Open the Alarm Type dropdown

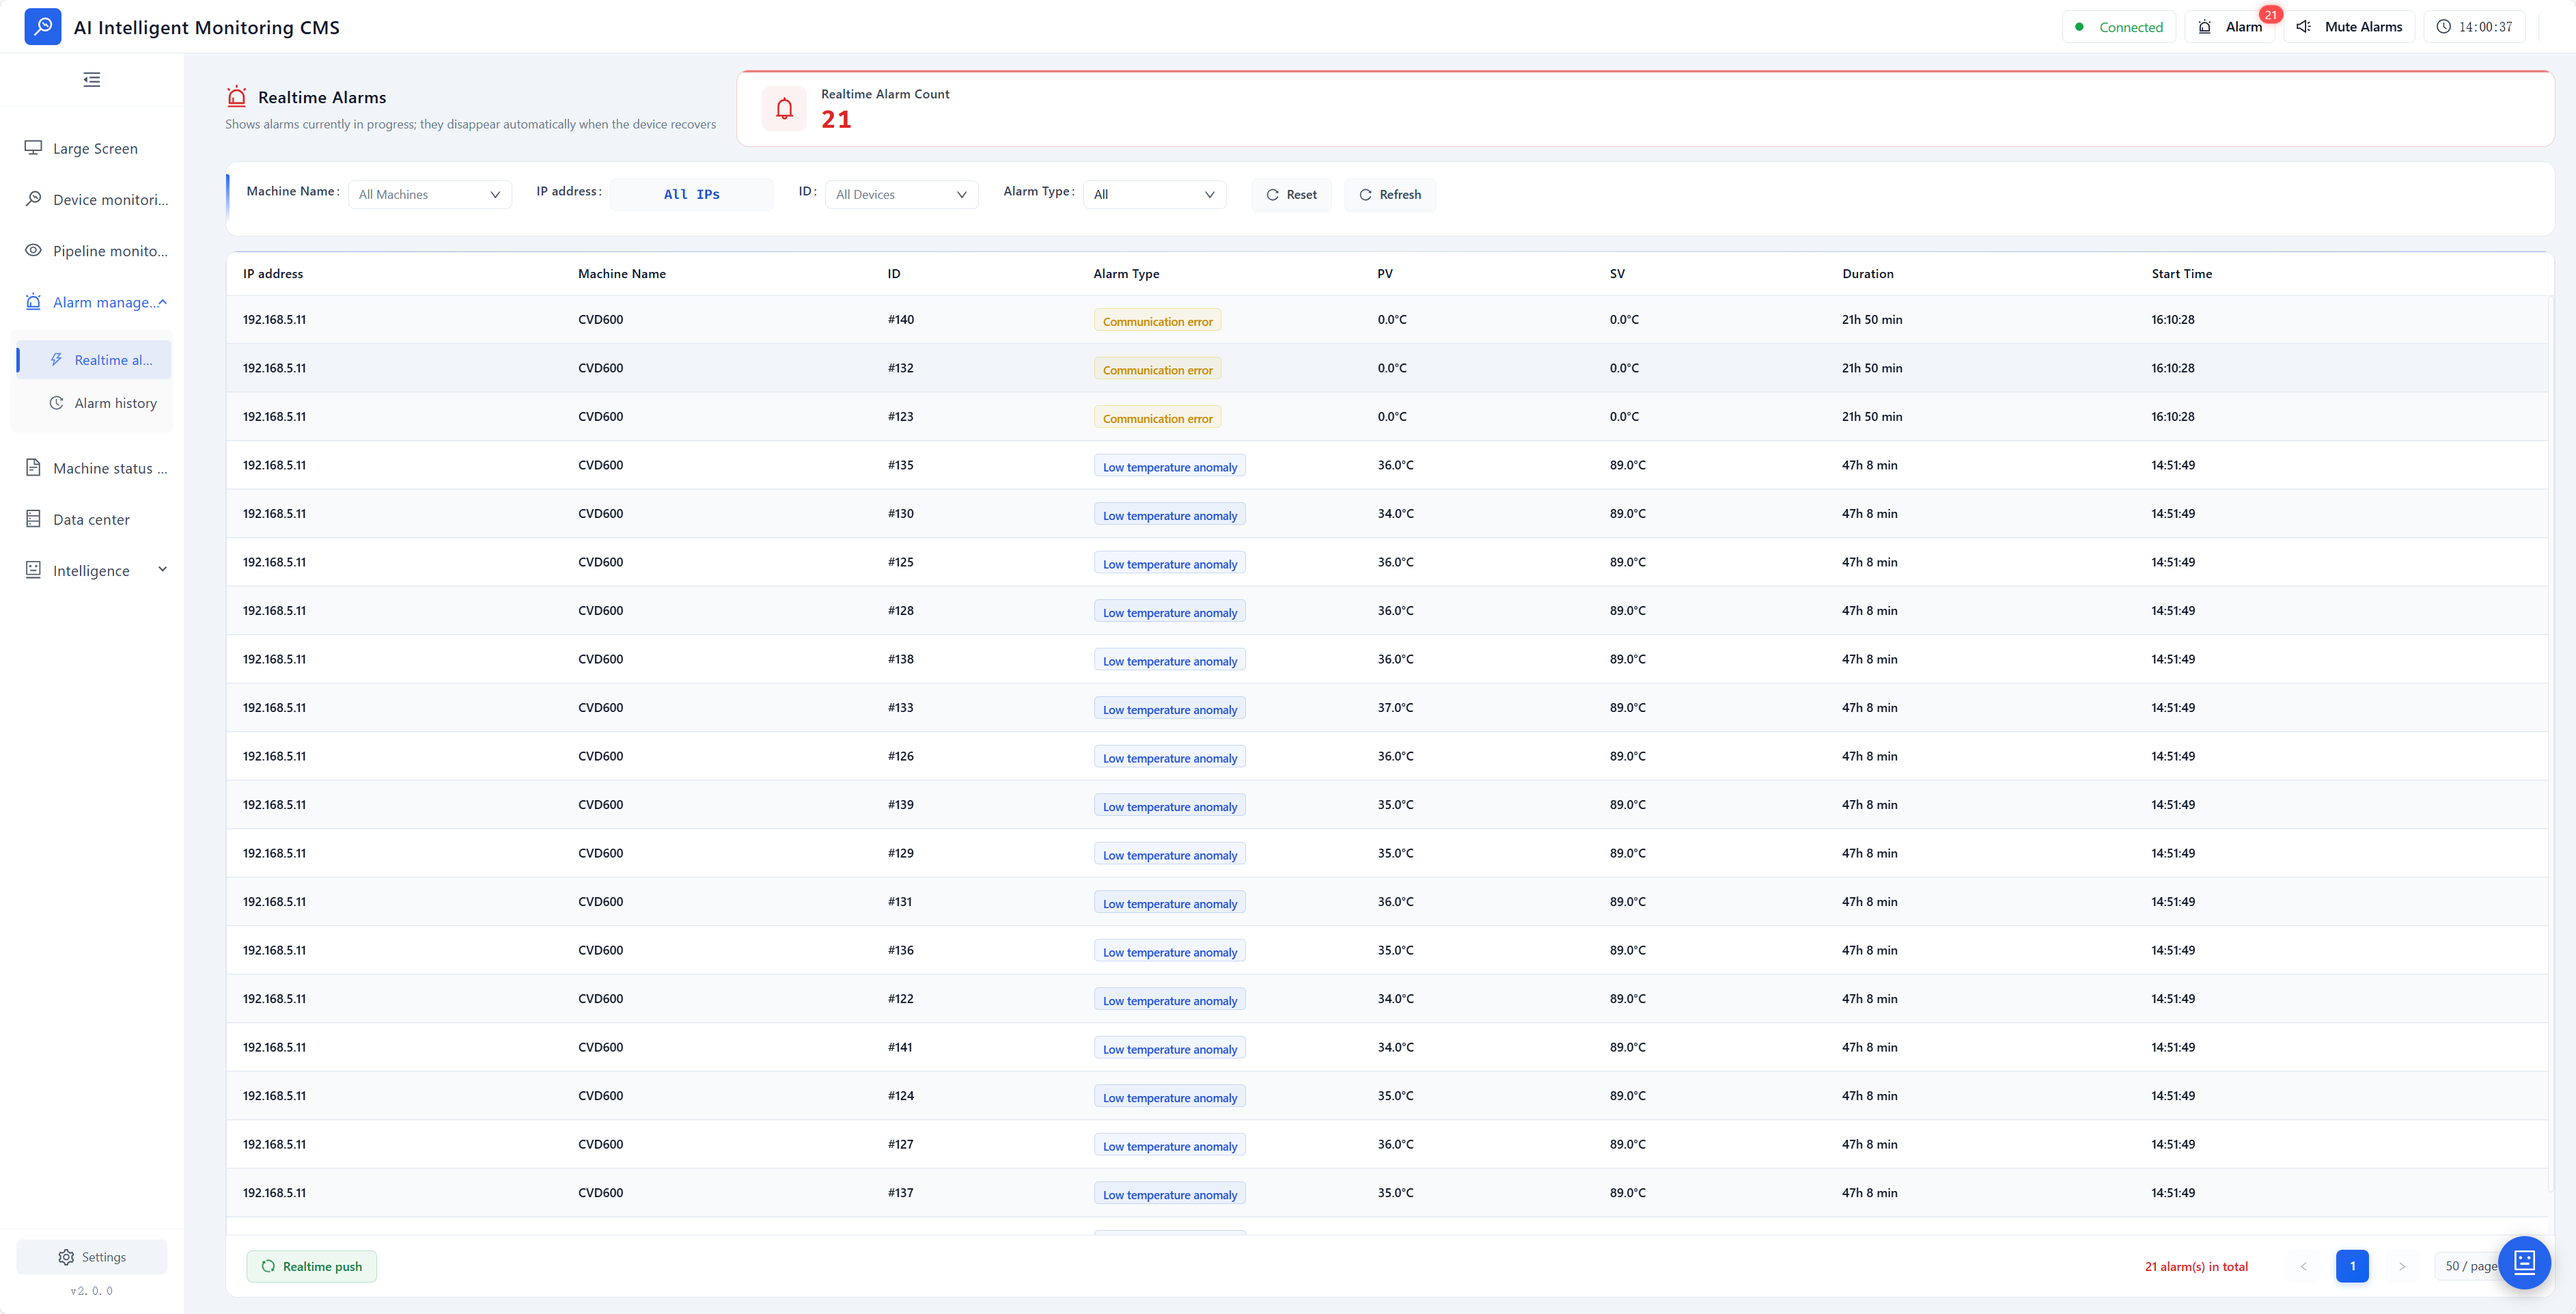click(1155, 194)
